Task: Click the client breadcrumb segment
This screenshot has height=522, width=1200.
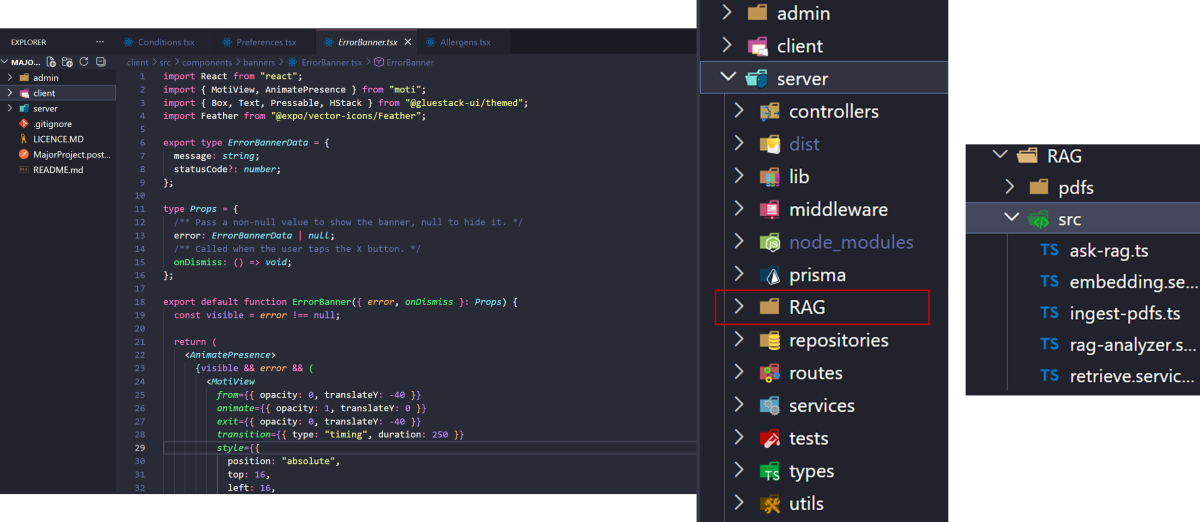Action: 137,62
